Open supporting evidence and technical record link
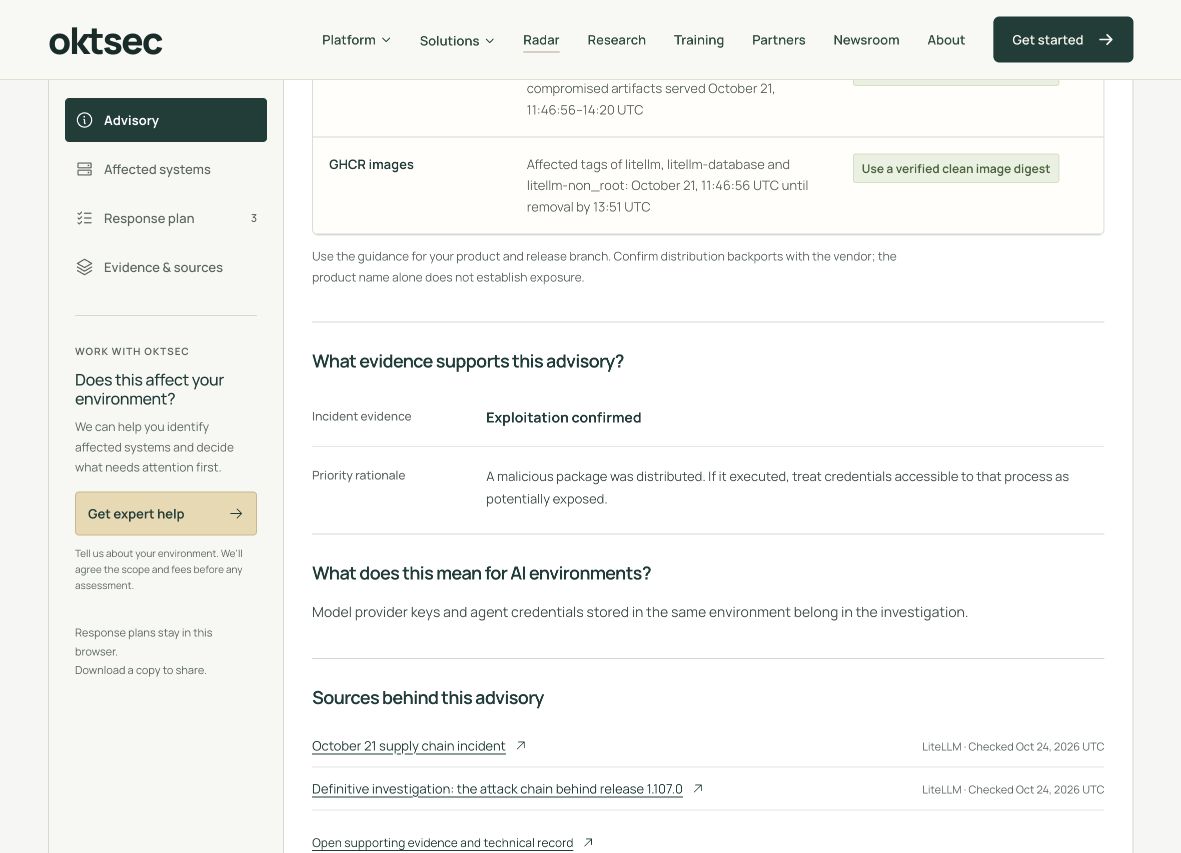1181x853 pixels. pos(442,843)
